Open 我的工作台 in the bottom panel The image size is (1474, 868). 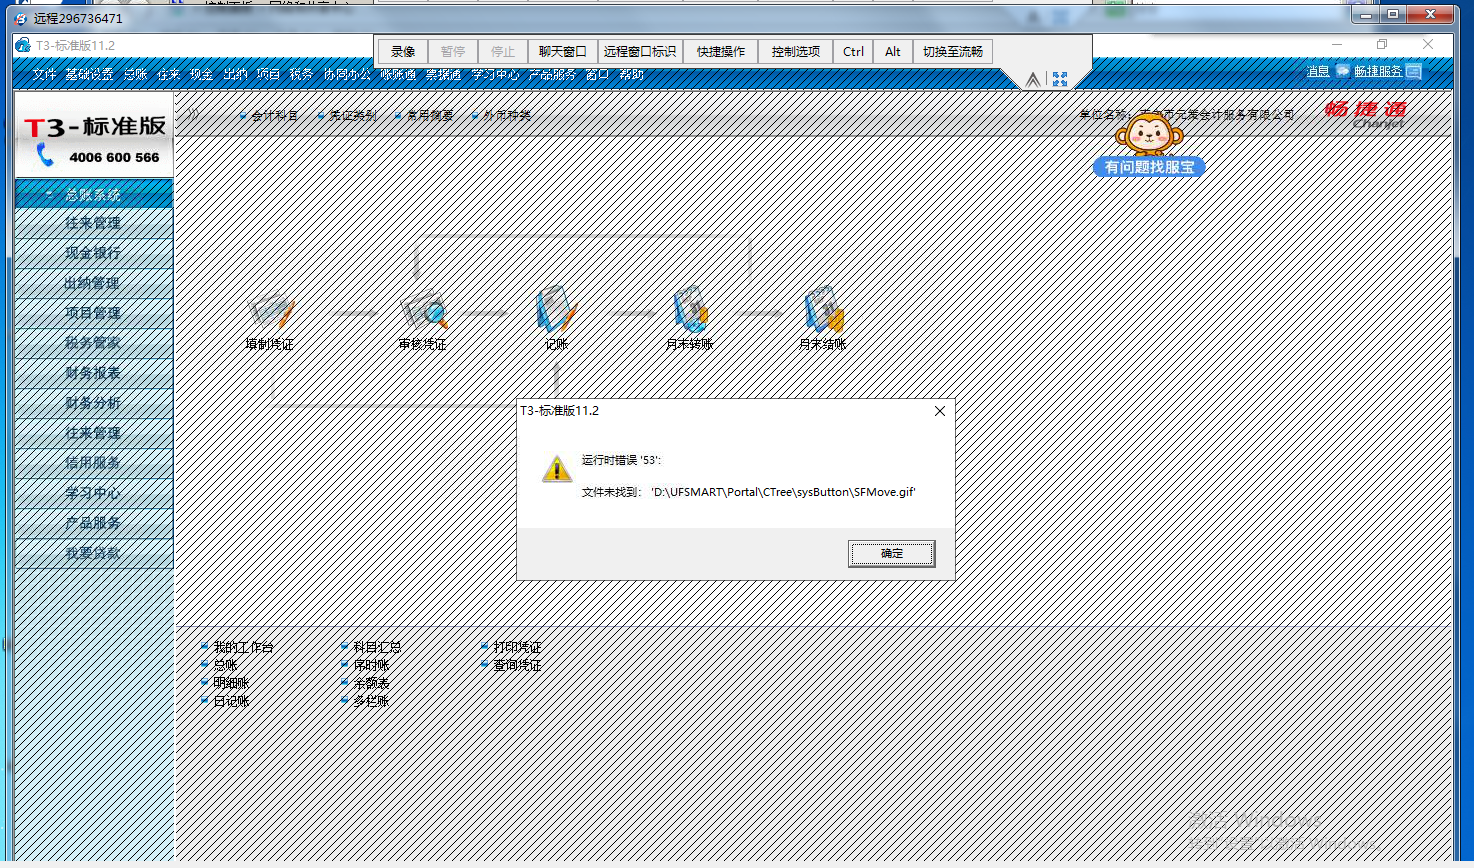[x=243, y=648]
